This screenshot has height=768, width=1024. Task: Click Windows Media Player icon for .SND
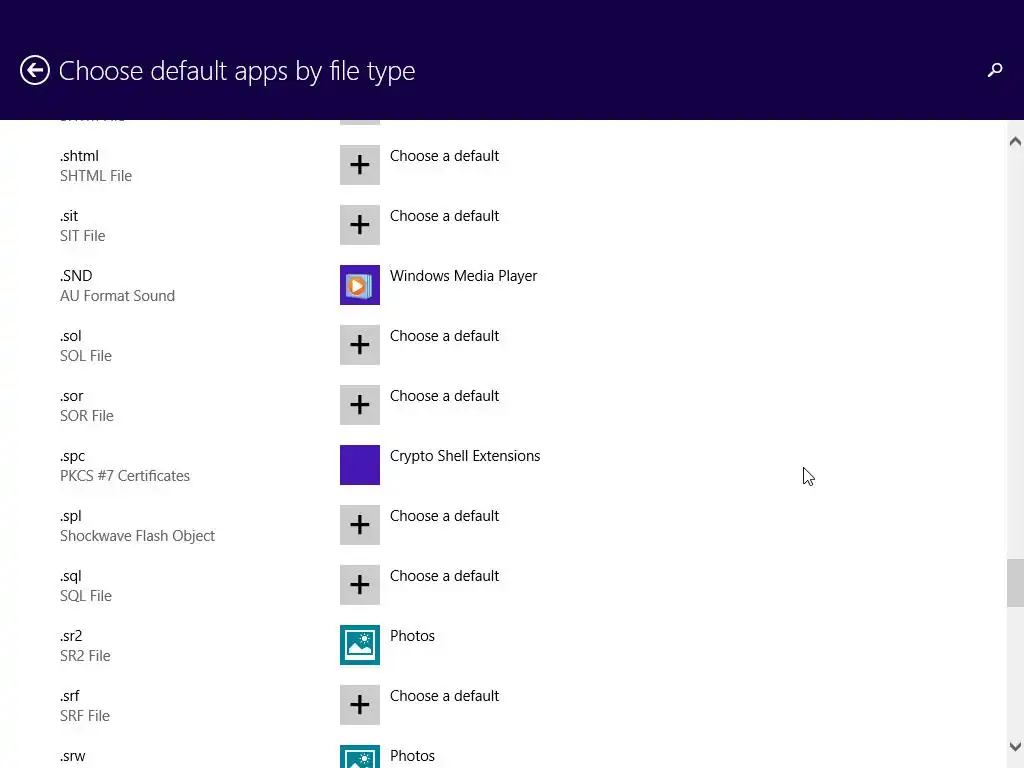coord(360,285)
